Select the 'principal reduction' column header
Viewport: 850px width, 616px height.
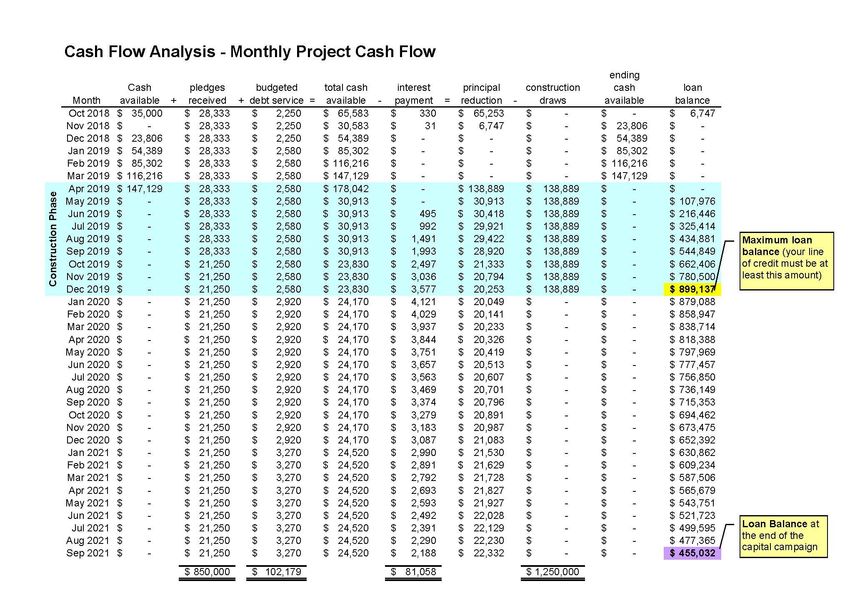point(481,94)
